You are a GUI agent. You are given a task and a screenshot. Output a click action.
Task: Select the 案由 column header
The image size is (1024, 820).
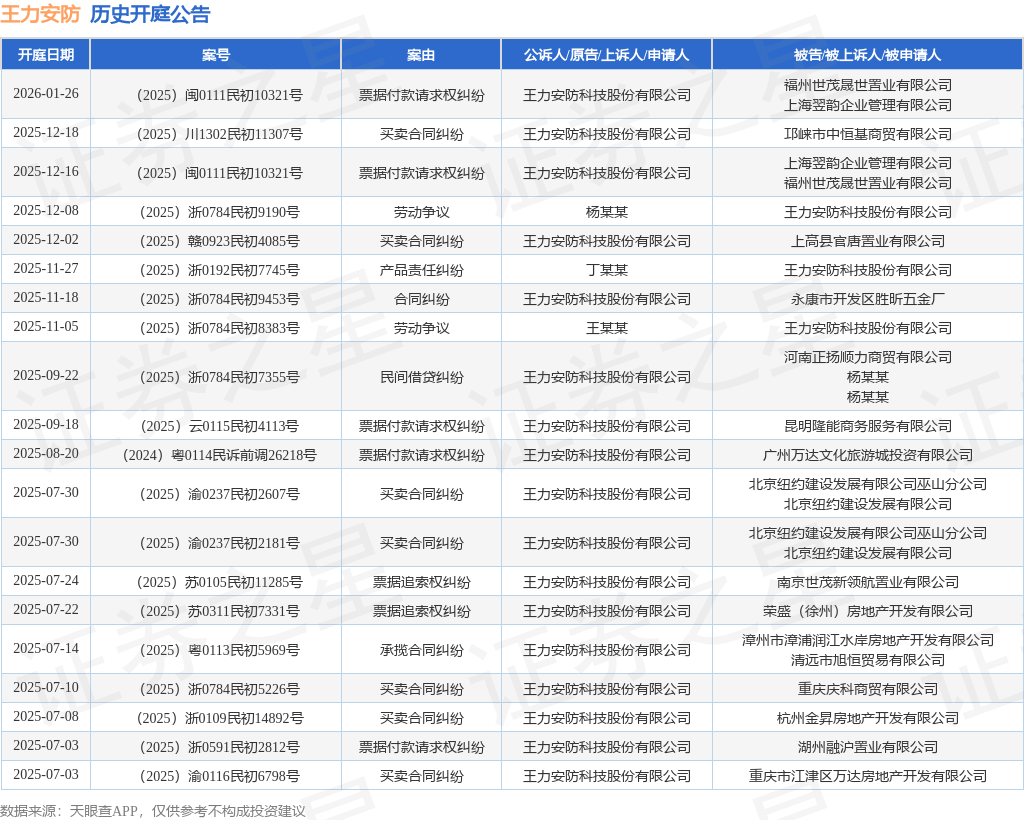(x=421, y=55)
